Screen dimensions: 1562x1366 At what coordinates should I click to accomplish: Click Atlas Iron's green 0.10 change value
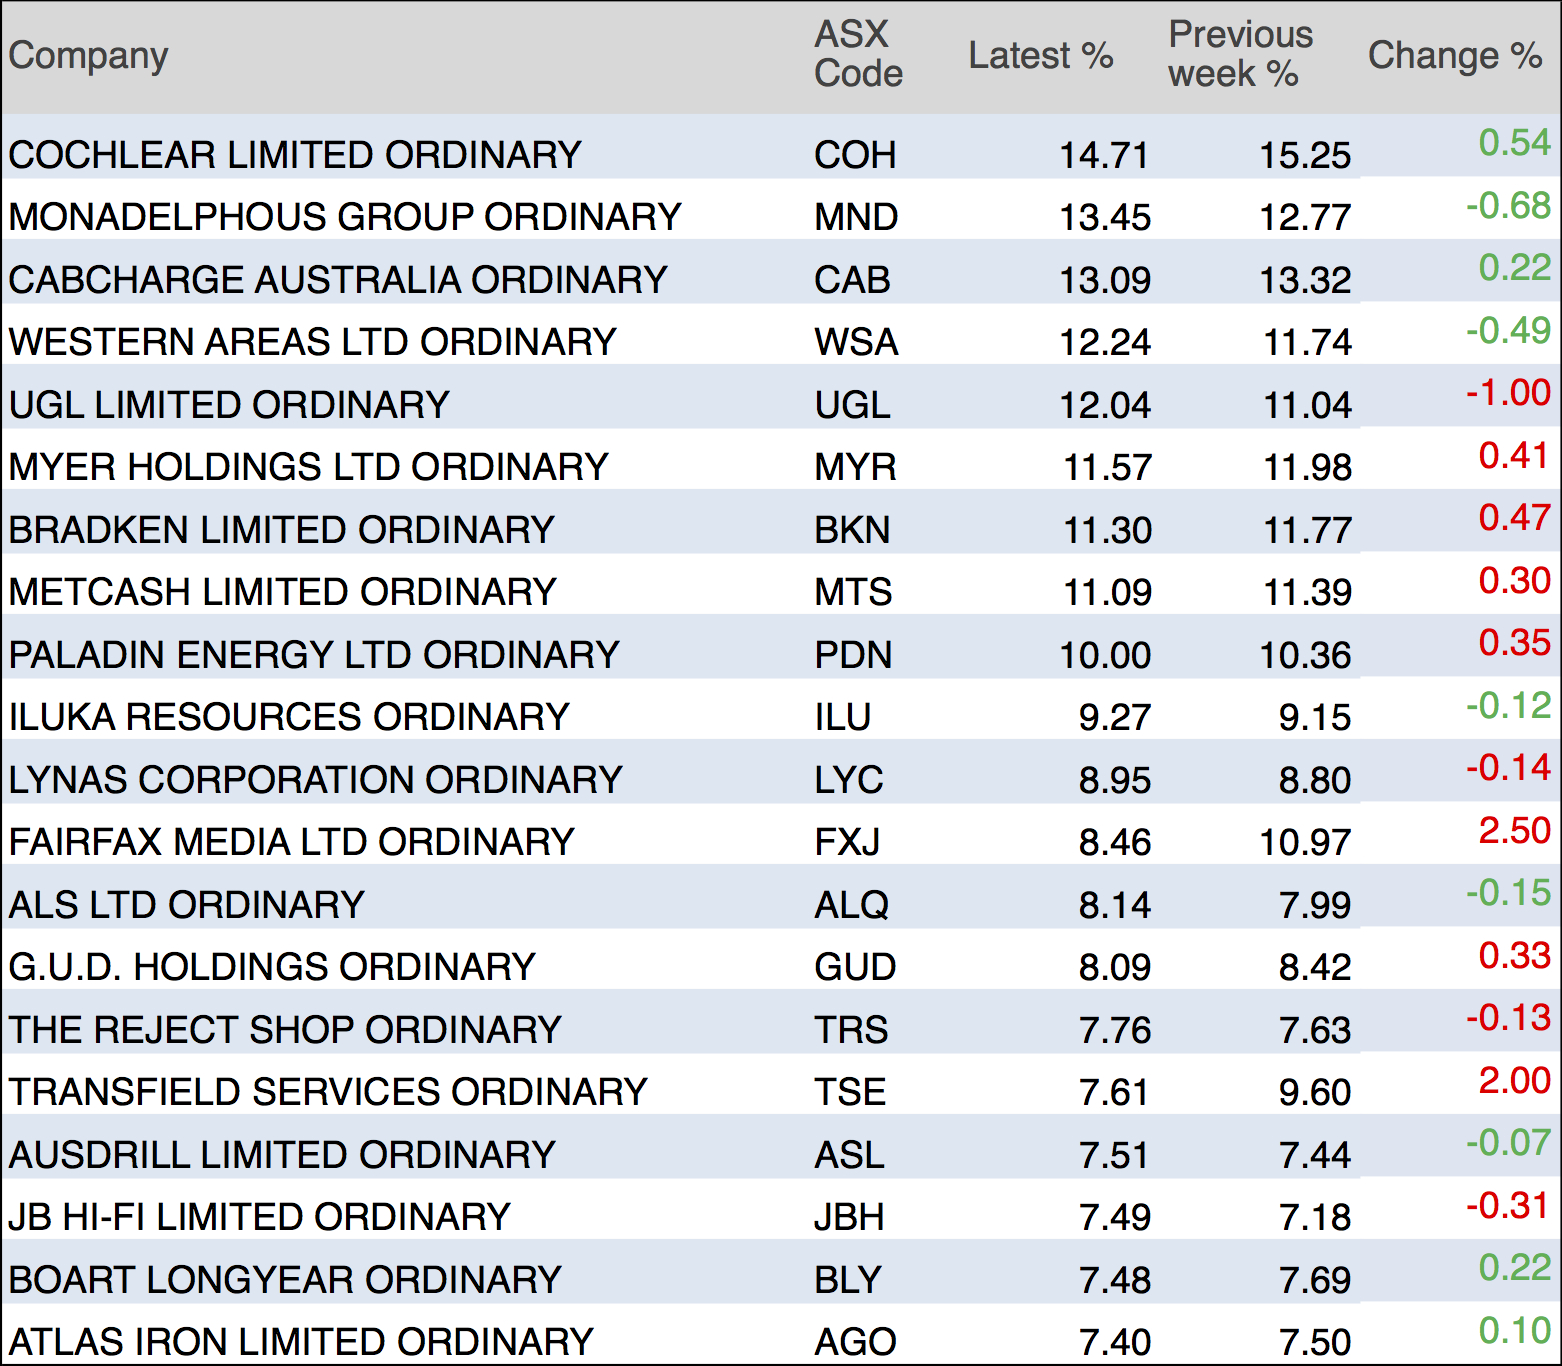point(1514,1330)
